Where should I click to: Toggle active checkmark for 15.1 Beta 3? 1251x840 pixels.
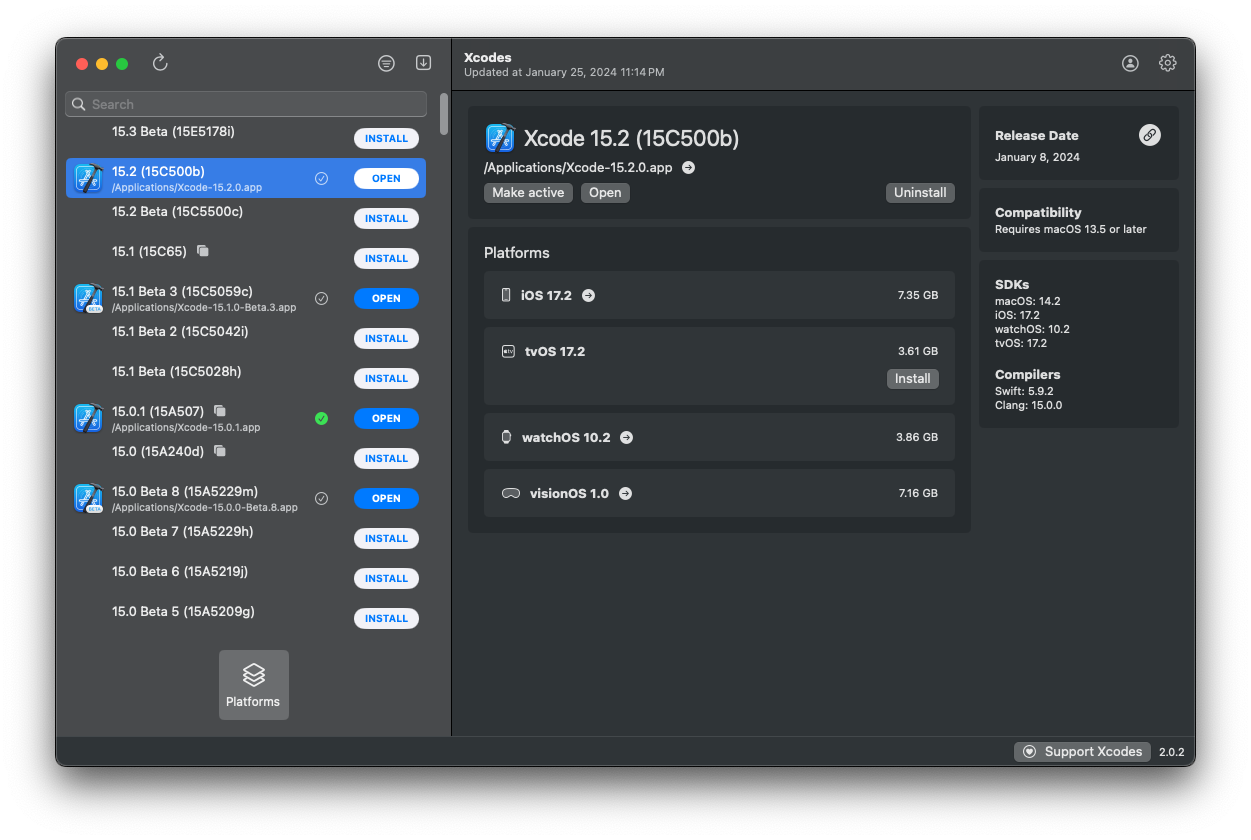pos(321,298)
